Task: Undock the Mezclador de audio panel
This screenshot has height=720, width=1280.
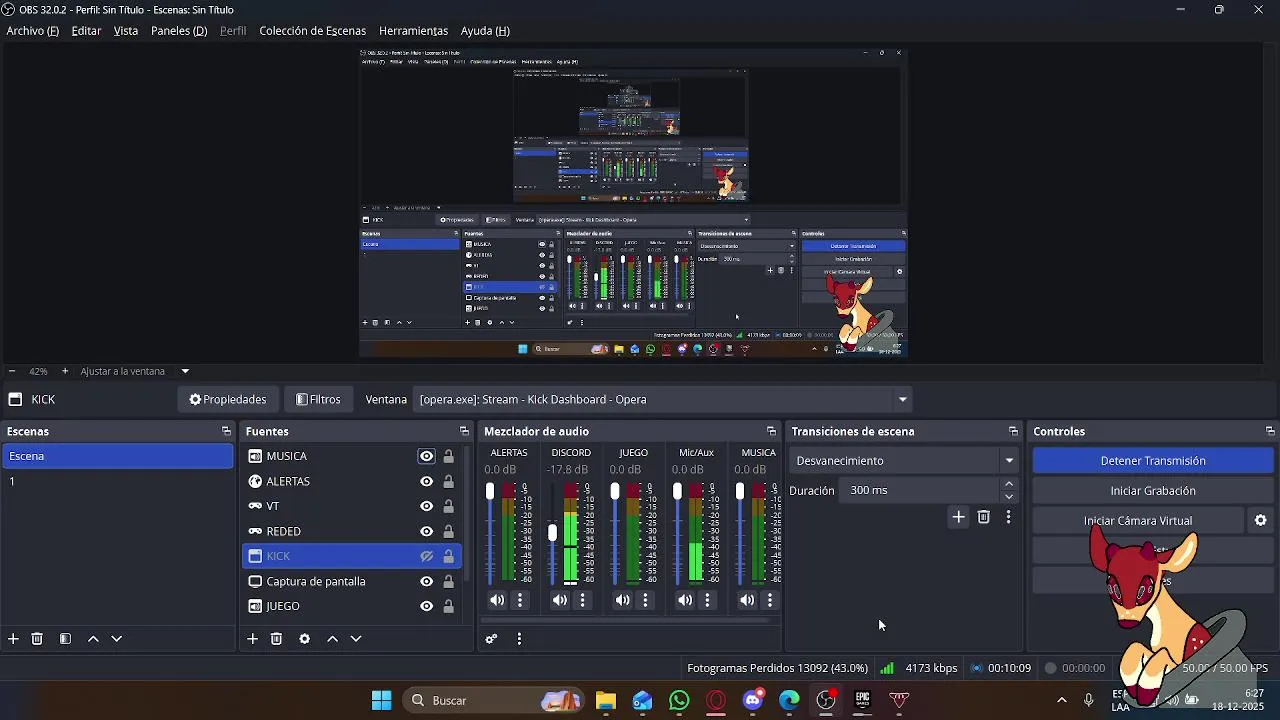Action: (771, 431)
